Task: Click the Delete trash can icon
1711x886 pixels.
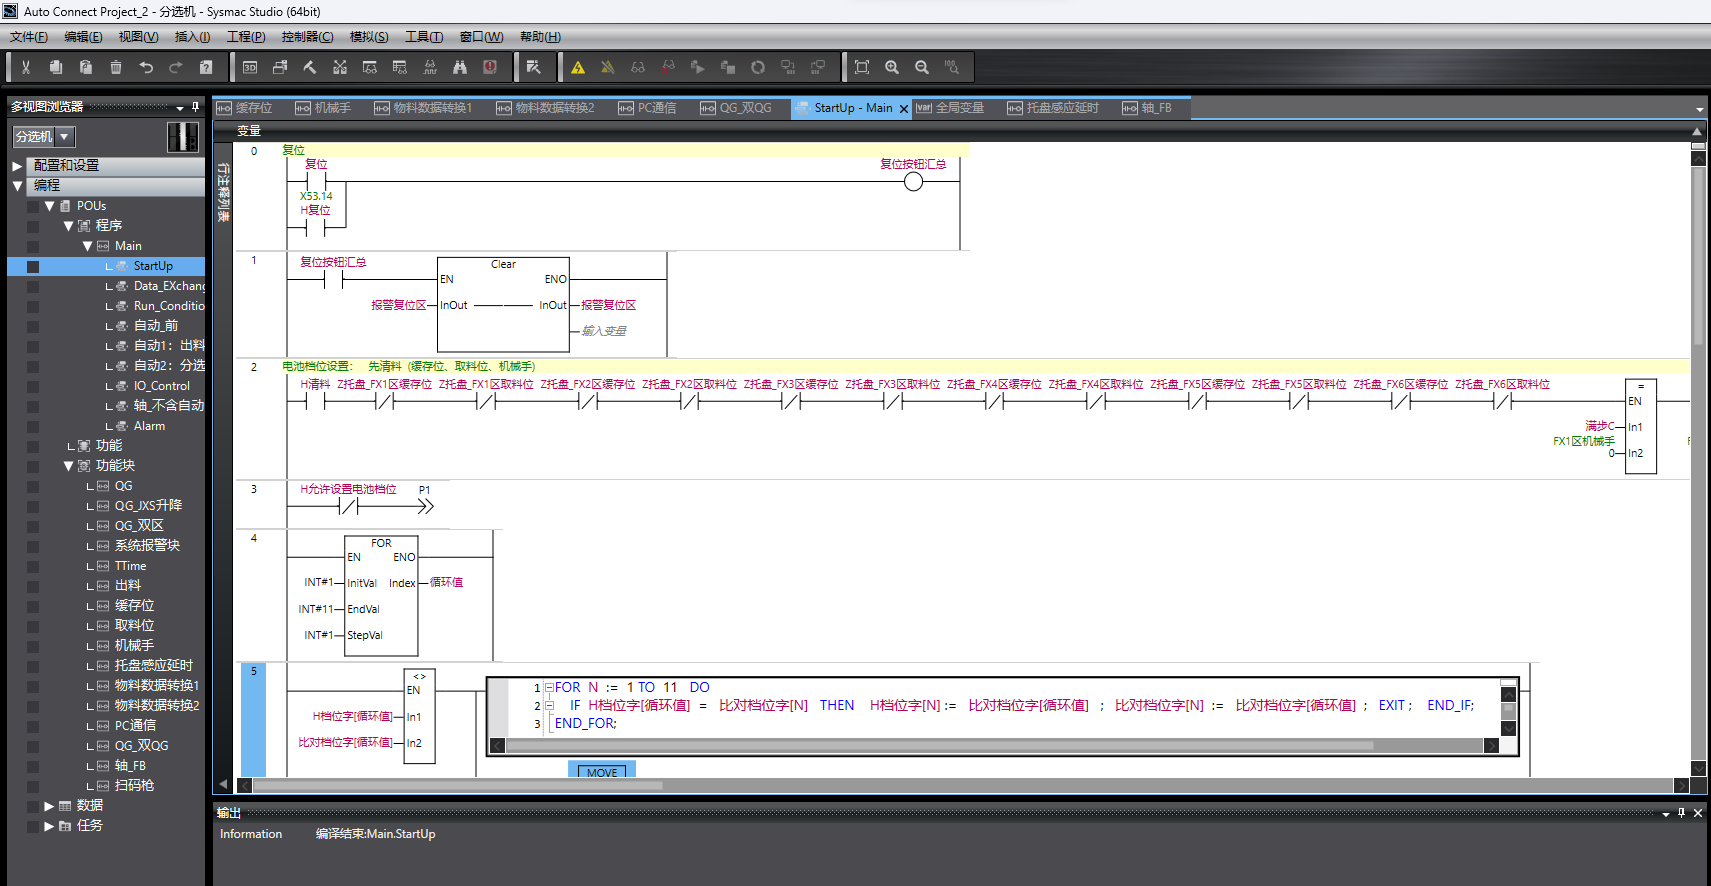Action: [116, 67]
